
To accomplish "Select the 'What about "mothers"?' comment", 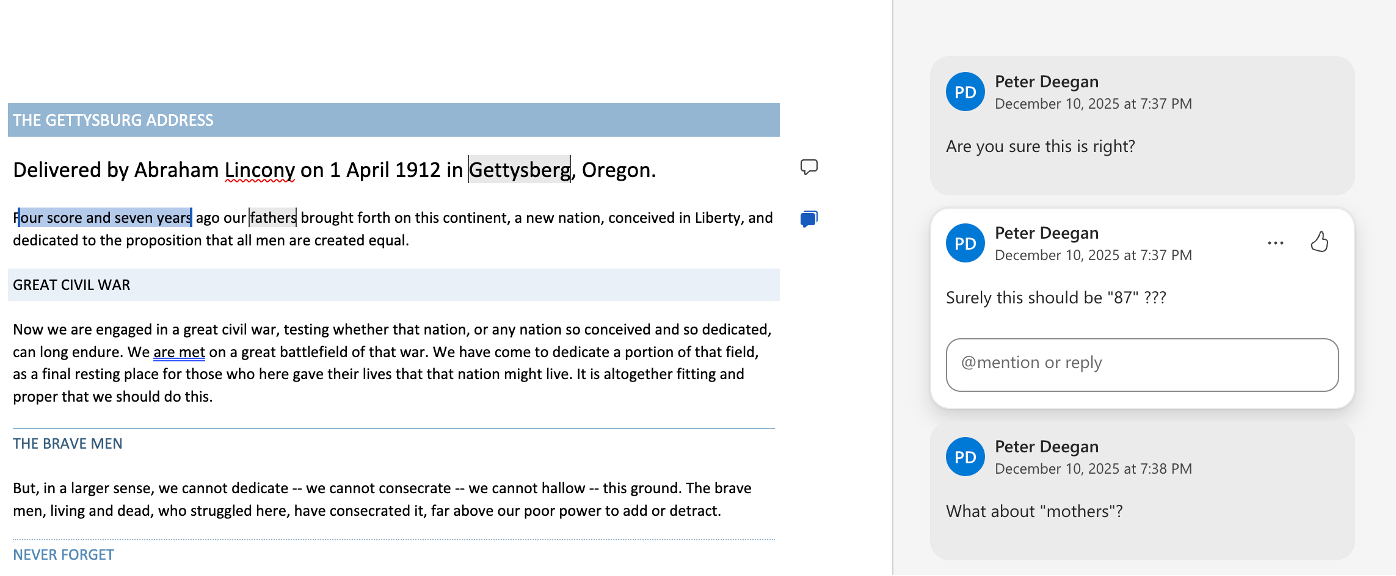I will 1034,512.
